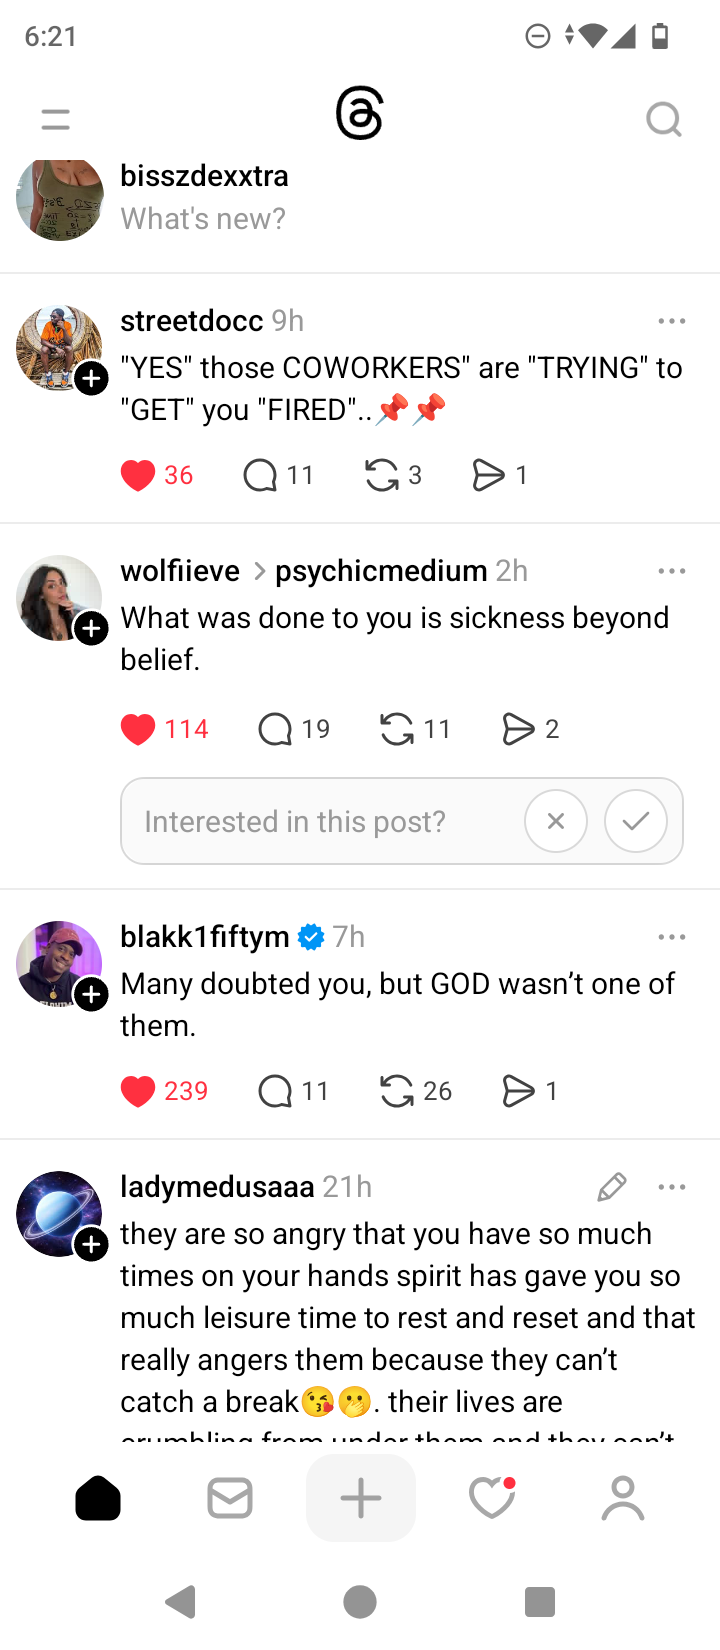The width and height of the screenshot is (720, 1650).
Task: Open the activity heart tab
Action: (x=492, y=1498)
